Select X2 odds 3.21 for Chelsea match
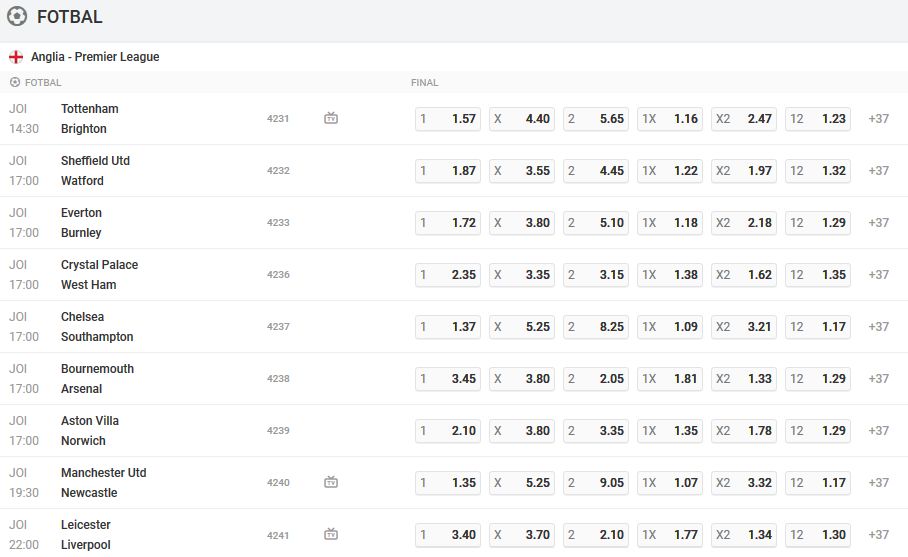Image resolution: width=908 pixels, height=557 pixels. click(x=744, y=326)
